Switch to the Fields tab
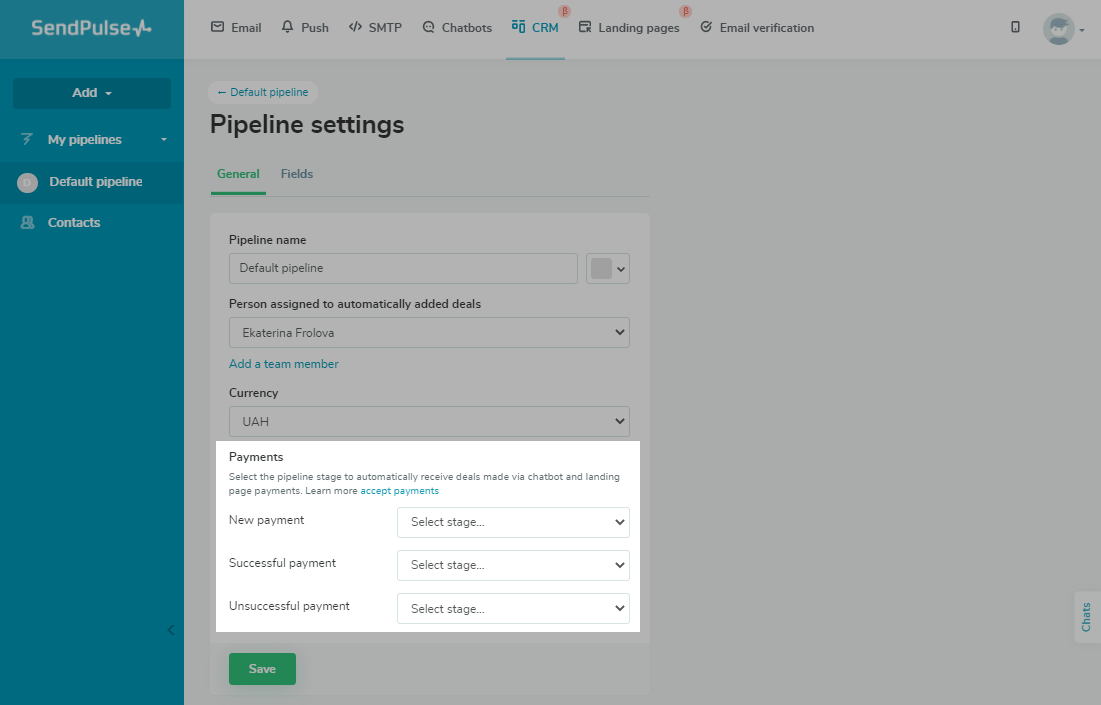The image size is (1101, 705). coord(297,174)
